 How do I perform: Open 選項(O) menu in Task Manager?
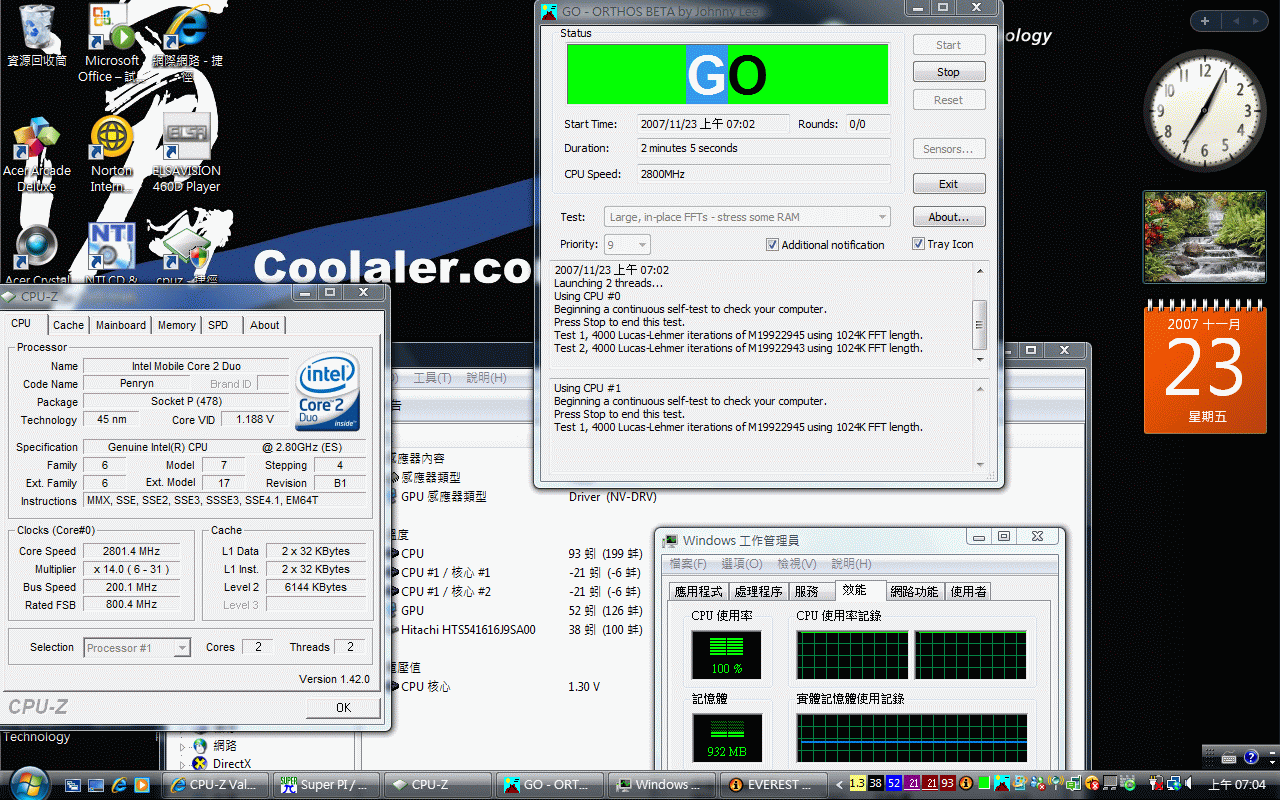click(x=742, y=564)
